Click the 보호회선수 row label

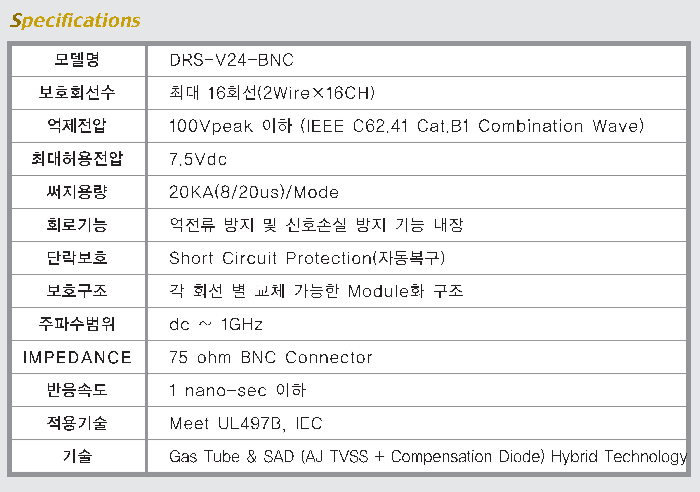pyautogui.click(x=77, y=93)
